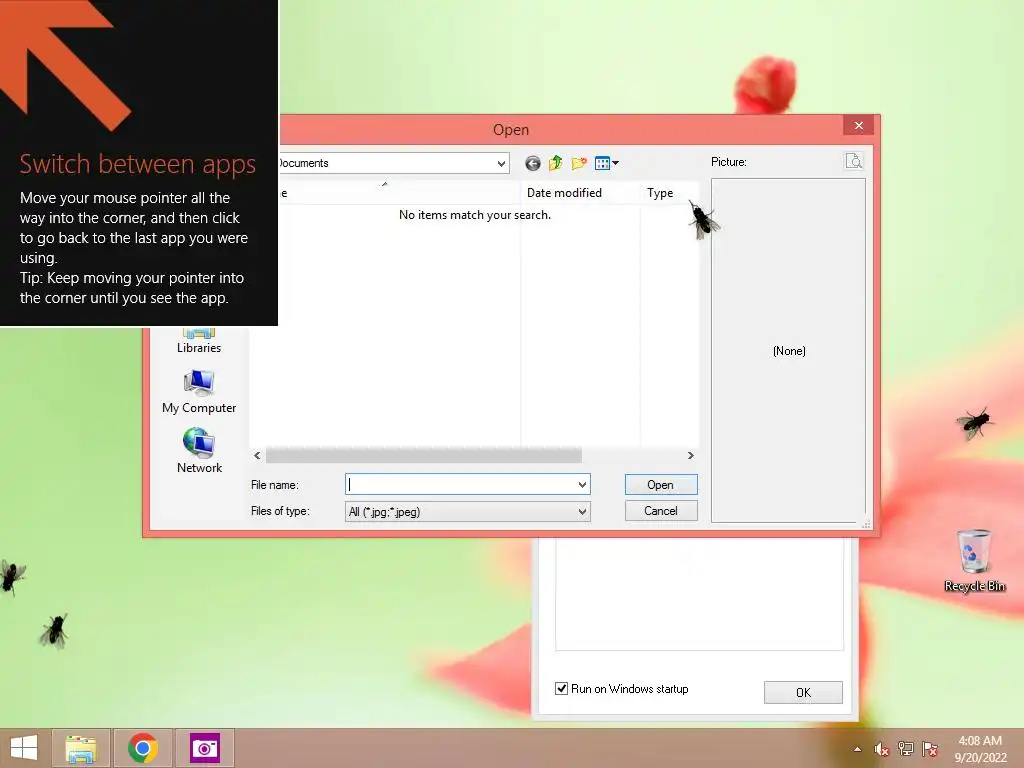Open the View menu icon in Open dialog
This screenshot has height=768, width=1024.
[x=607, y=163]
